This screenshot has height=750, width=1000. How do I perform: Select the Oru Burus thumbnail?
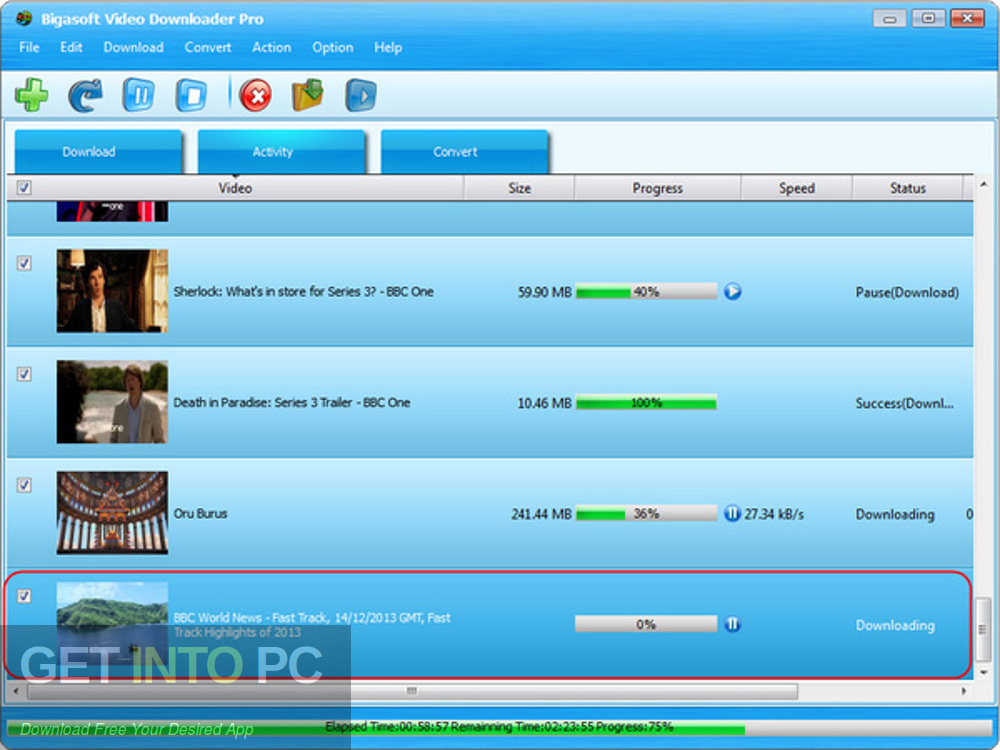tap(112, 513)
